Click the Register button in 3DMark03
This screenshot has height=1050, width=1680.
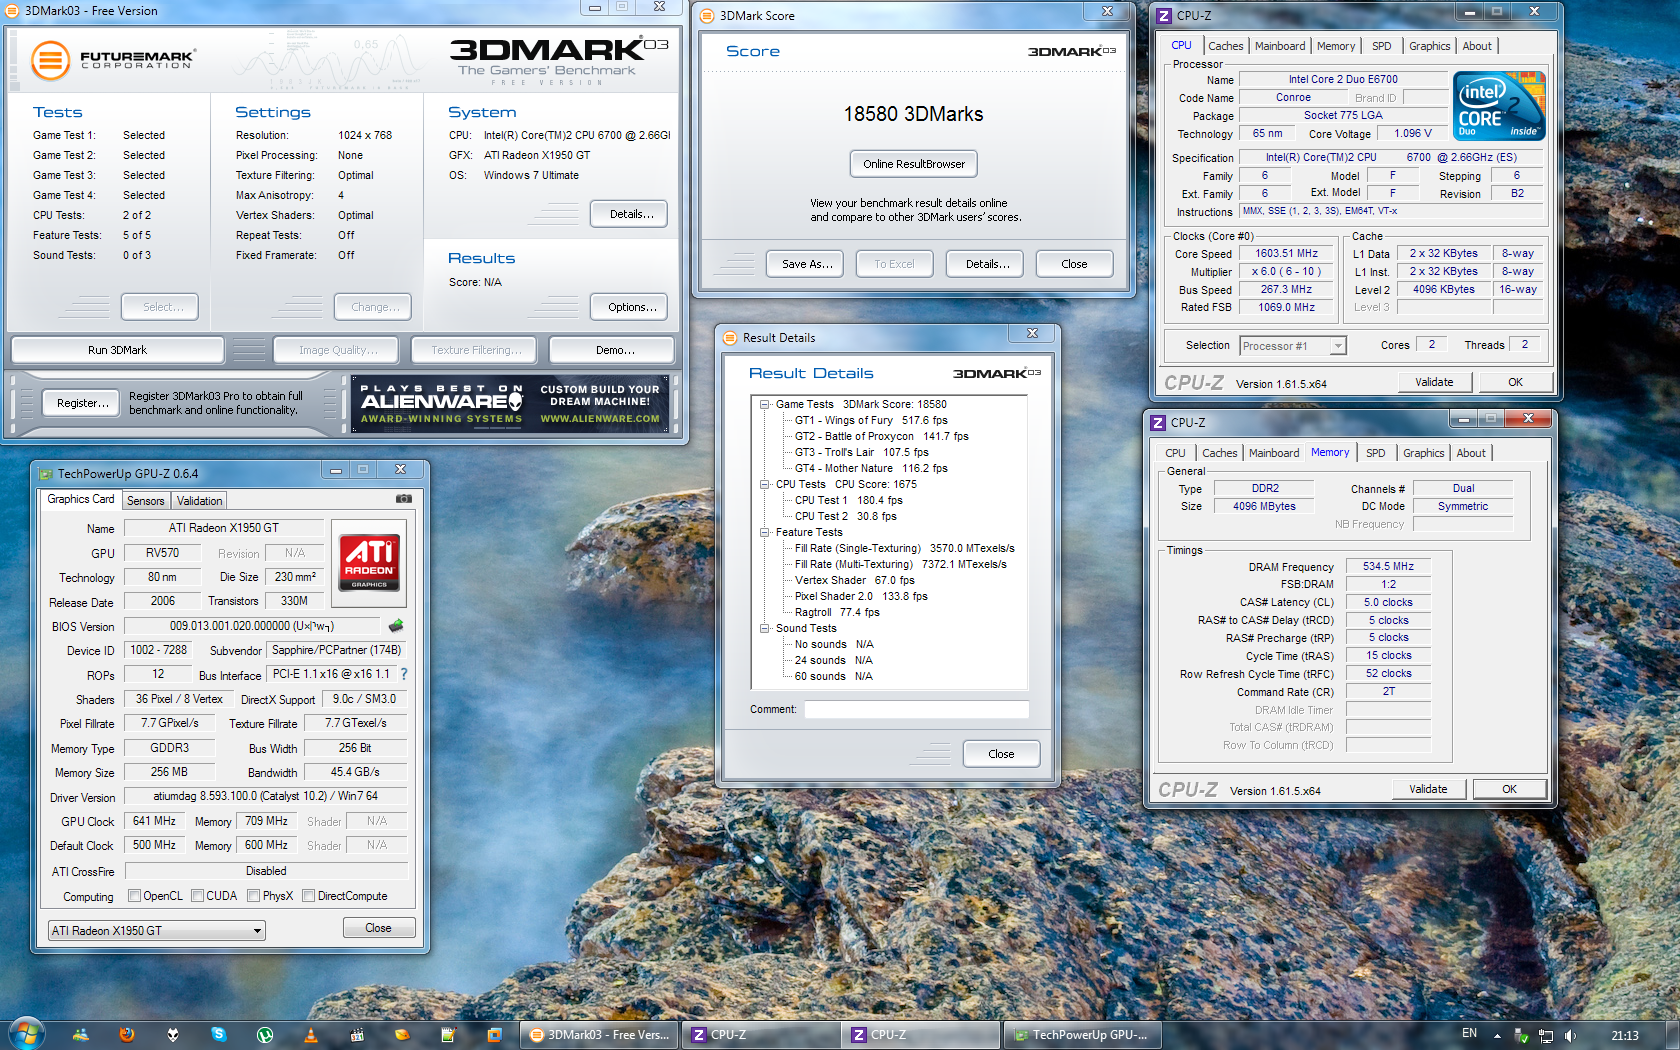click(x=81, y=403)
